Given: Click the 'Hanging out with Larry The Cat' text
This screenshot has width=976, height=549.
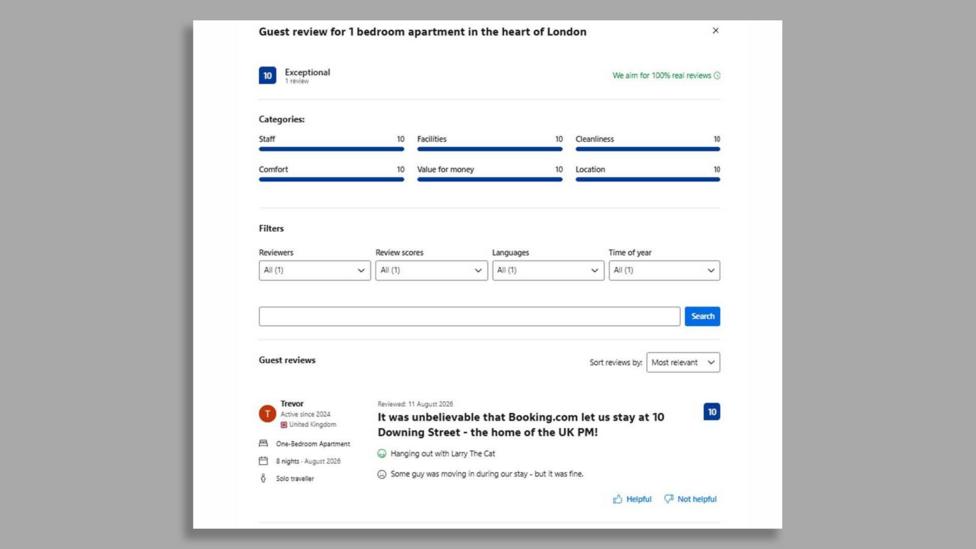Looking at the screenshot, I should (x=443, y=454).
